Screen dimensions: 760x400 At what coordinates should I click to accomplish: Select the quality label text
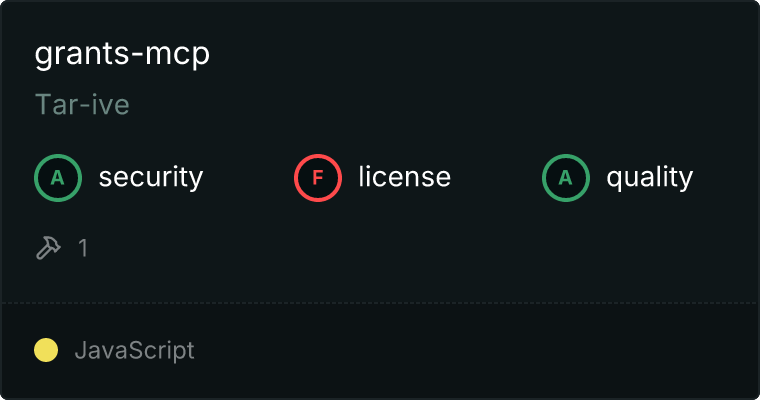coord(649,177)
